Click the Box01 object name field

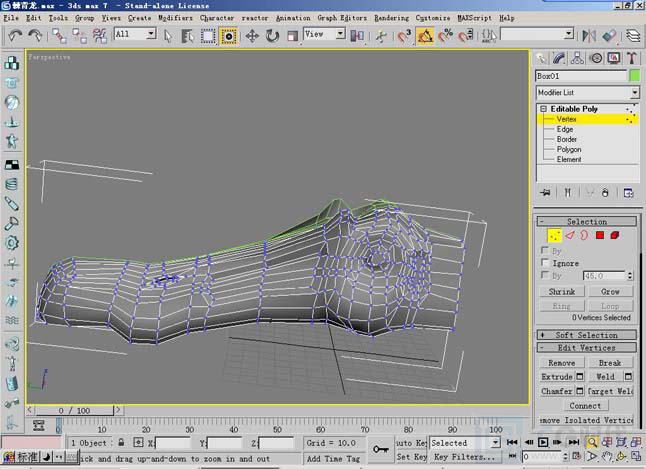coord(581,76)
